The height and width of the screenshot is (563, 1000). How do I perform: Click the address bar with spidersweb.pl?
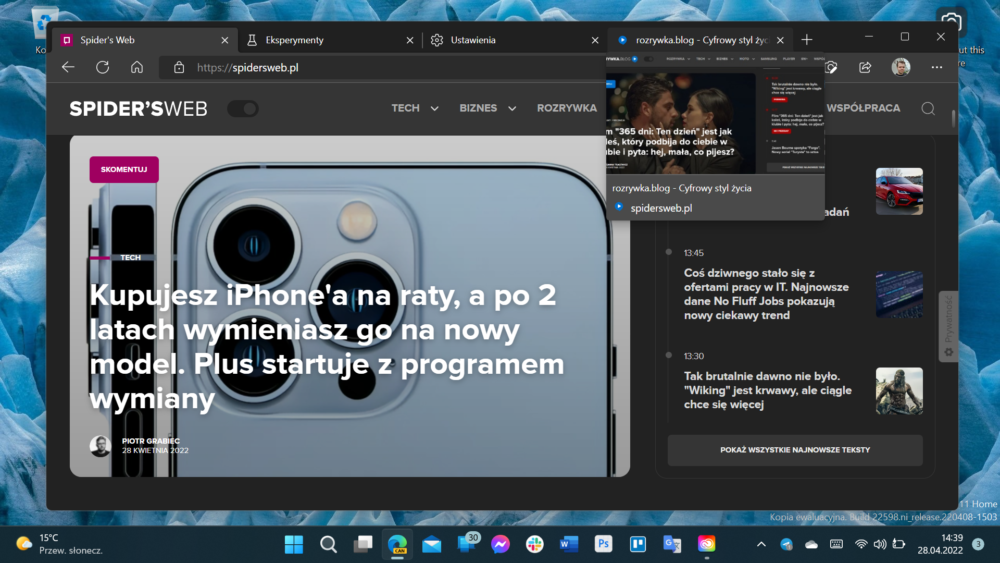(x=383, y=68)
